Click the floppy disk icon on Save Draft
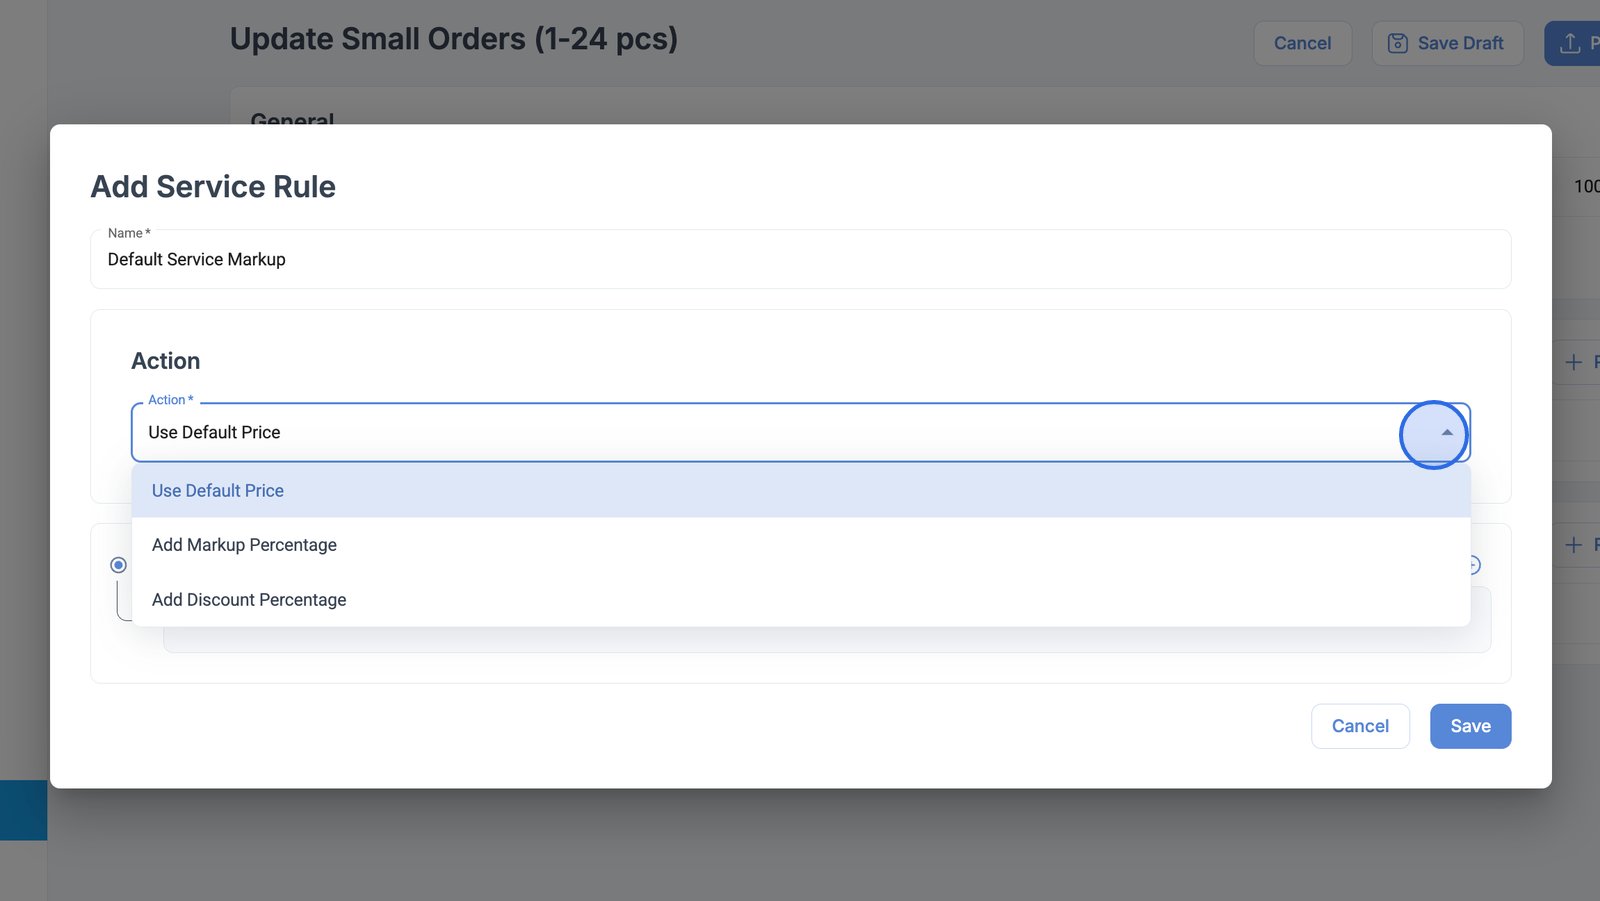 coord(1397,43)
